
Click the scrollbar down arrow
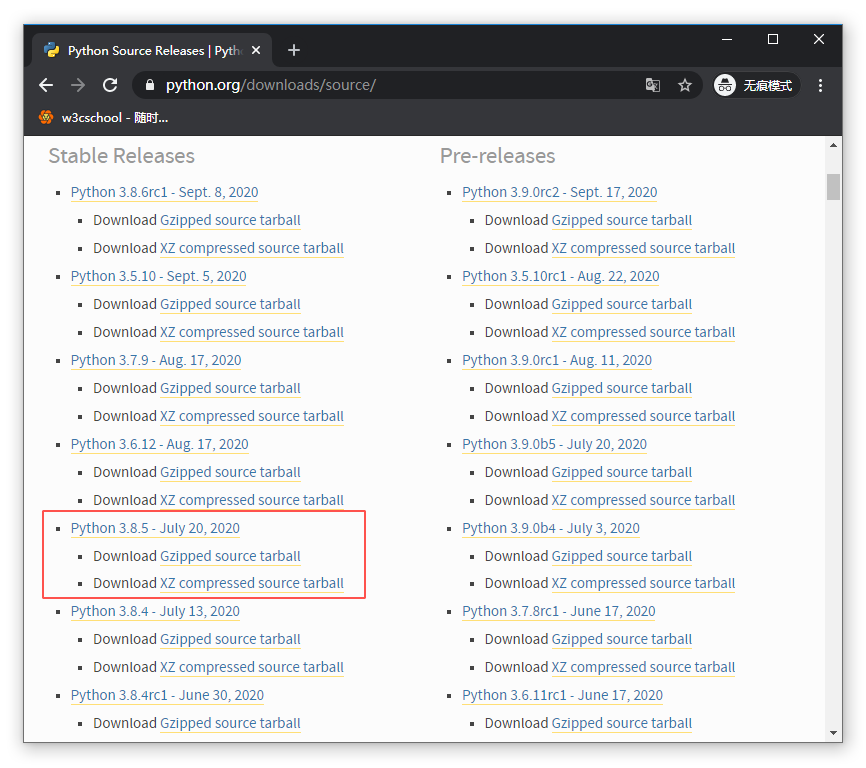pyautogui.click(x=833, y=733)
